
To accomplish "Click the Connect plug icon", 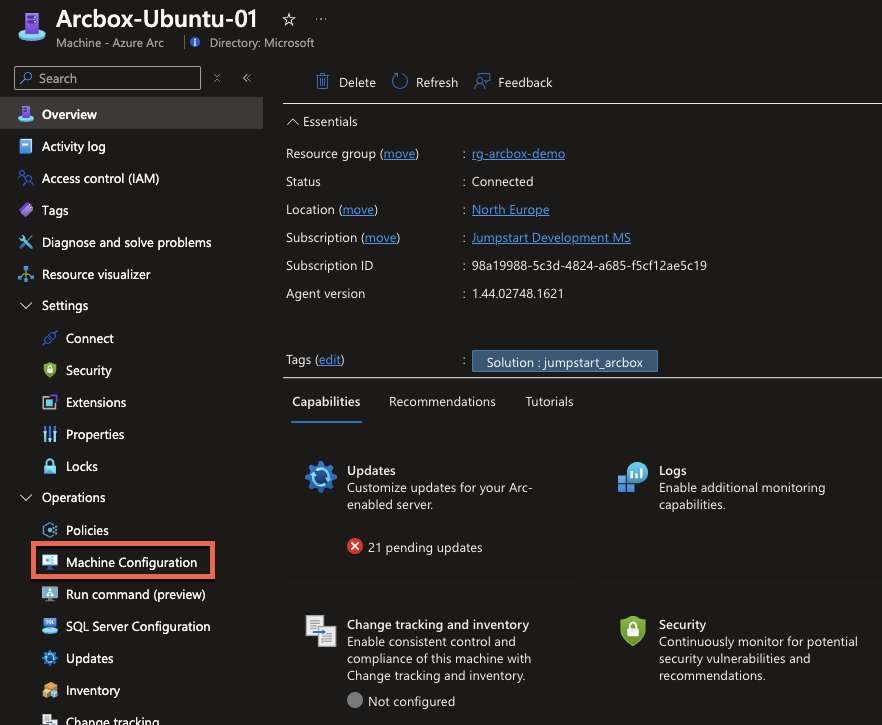I will coord(50,338).
